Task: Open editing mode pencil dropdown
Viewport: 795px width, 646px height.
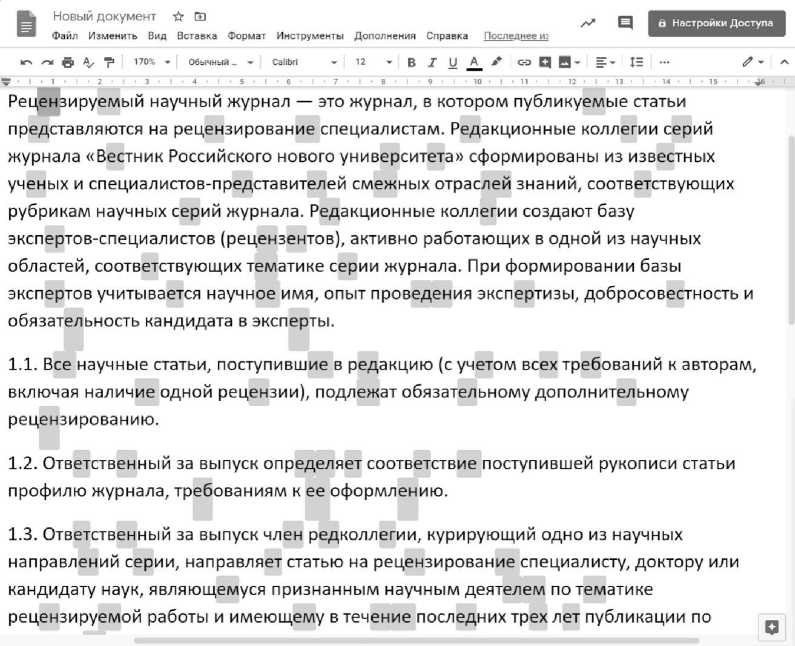Action: [x=753, y=62]
